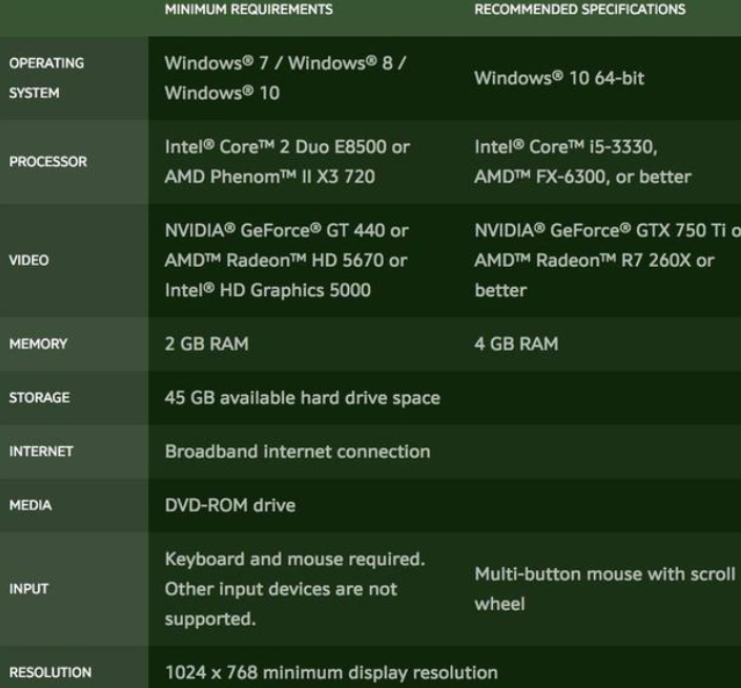Select the Storage row label

39,398
